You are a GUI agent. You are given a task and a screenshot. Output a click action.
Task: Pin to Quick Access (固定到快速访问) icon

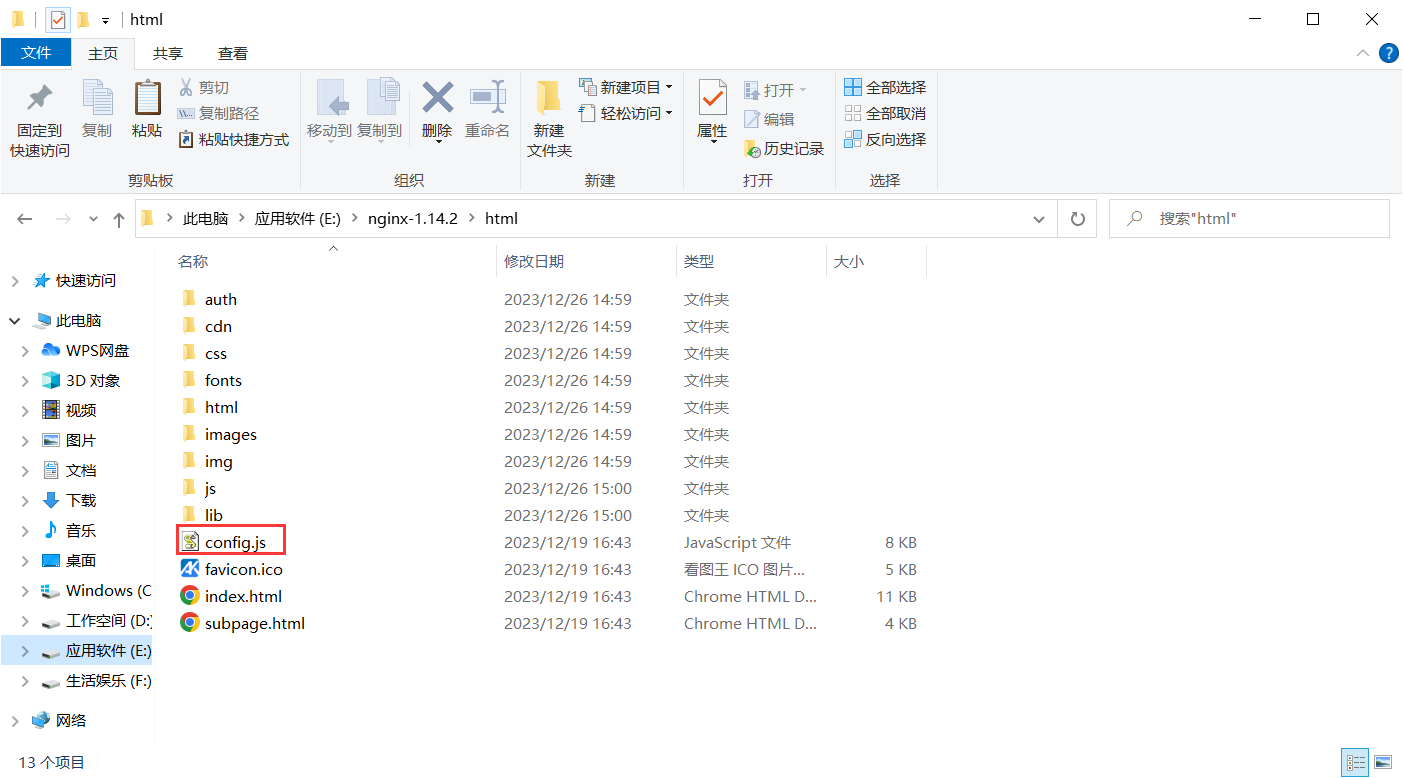[x=40, y=100]
